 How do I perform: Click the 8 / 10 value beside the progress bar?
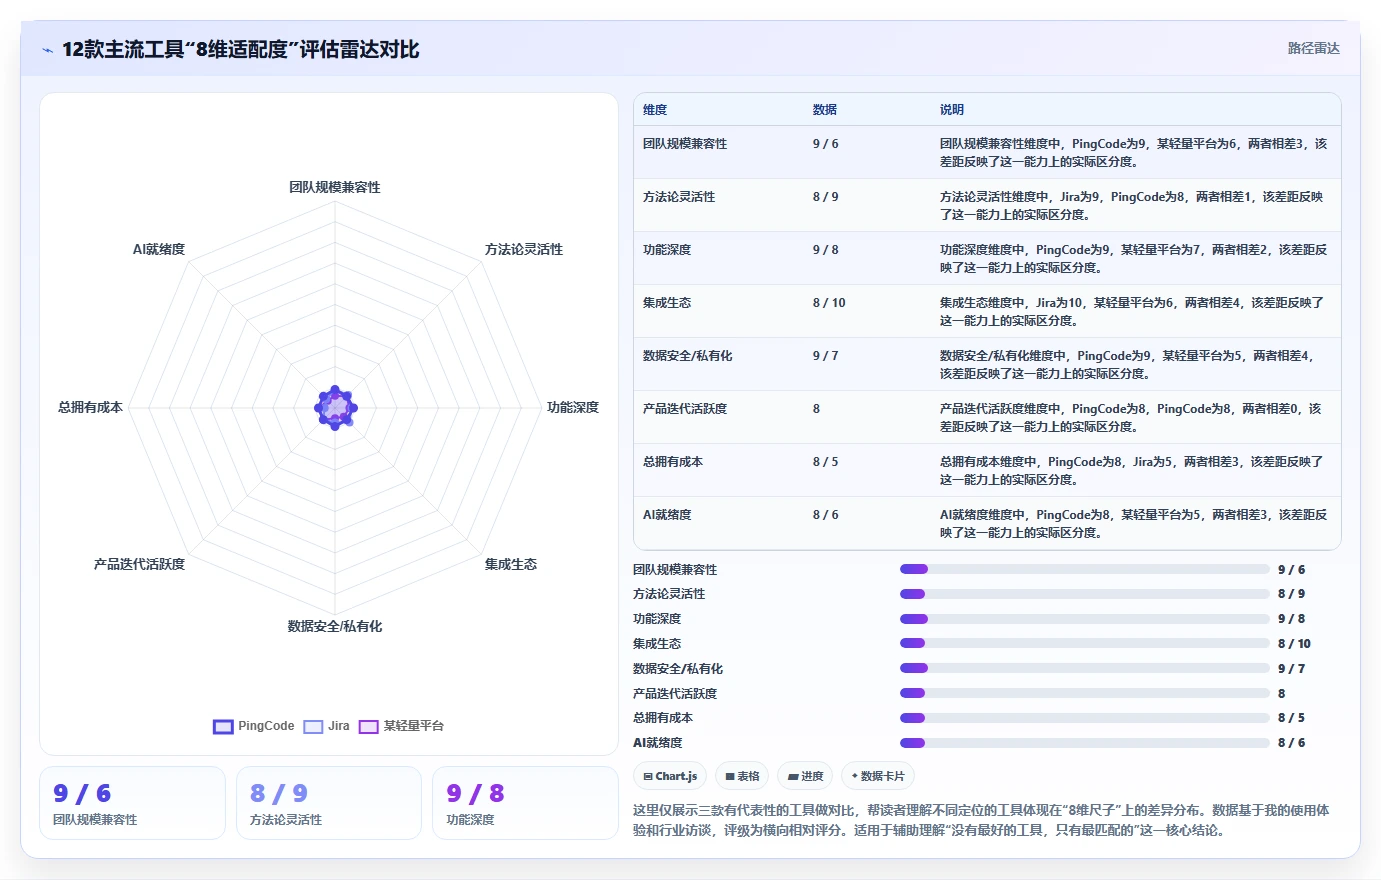pos(1294,644)
